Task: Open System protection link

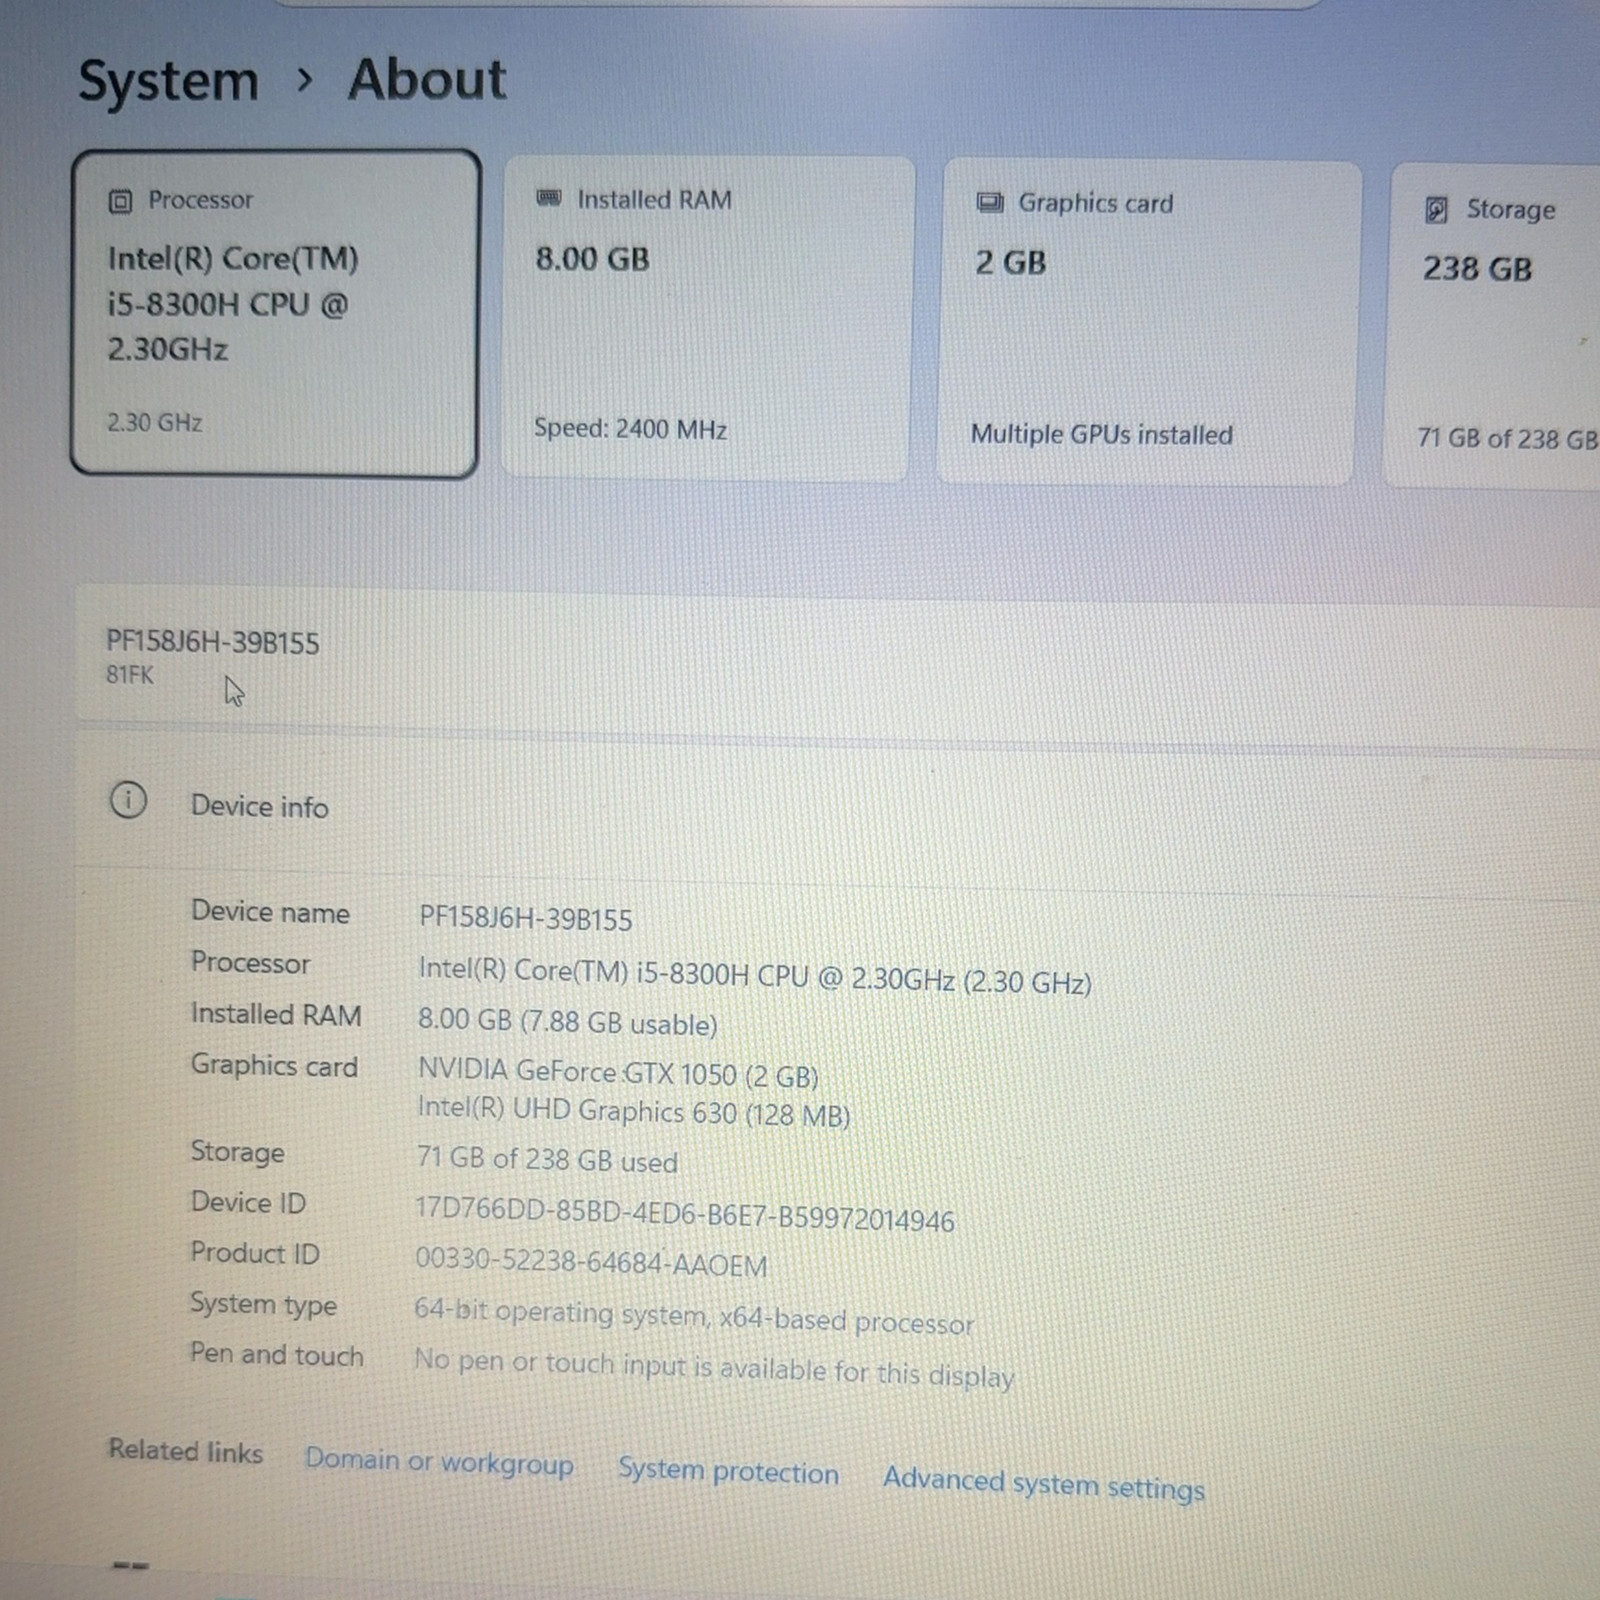Action: [x=728, y=1472]
